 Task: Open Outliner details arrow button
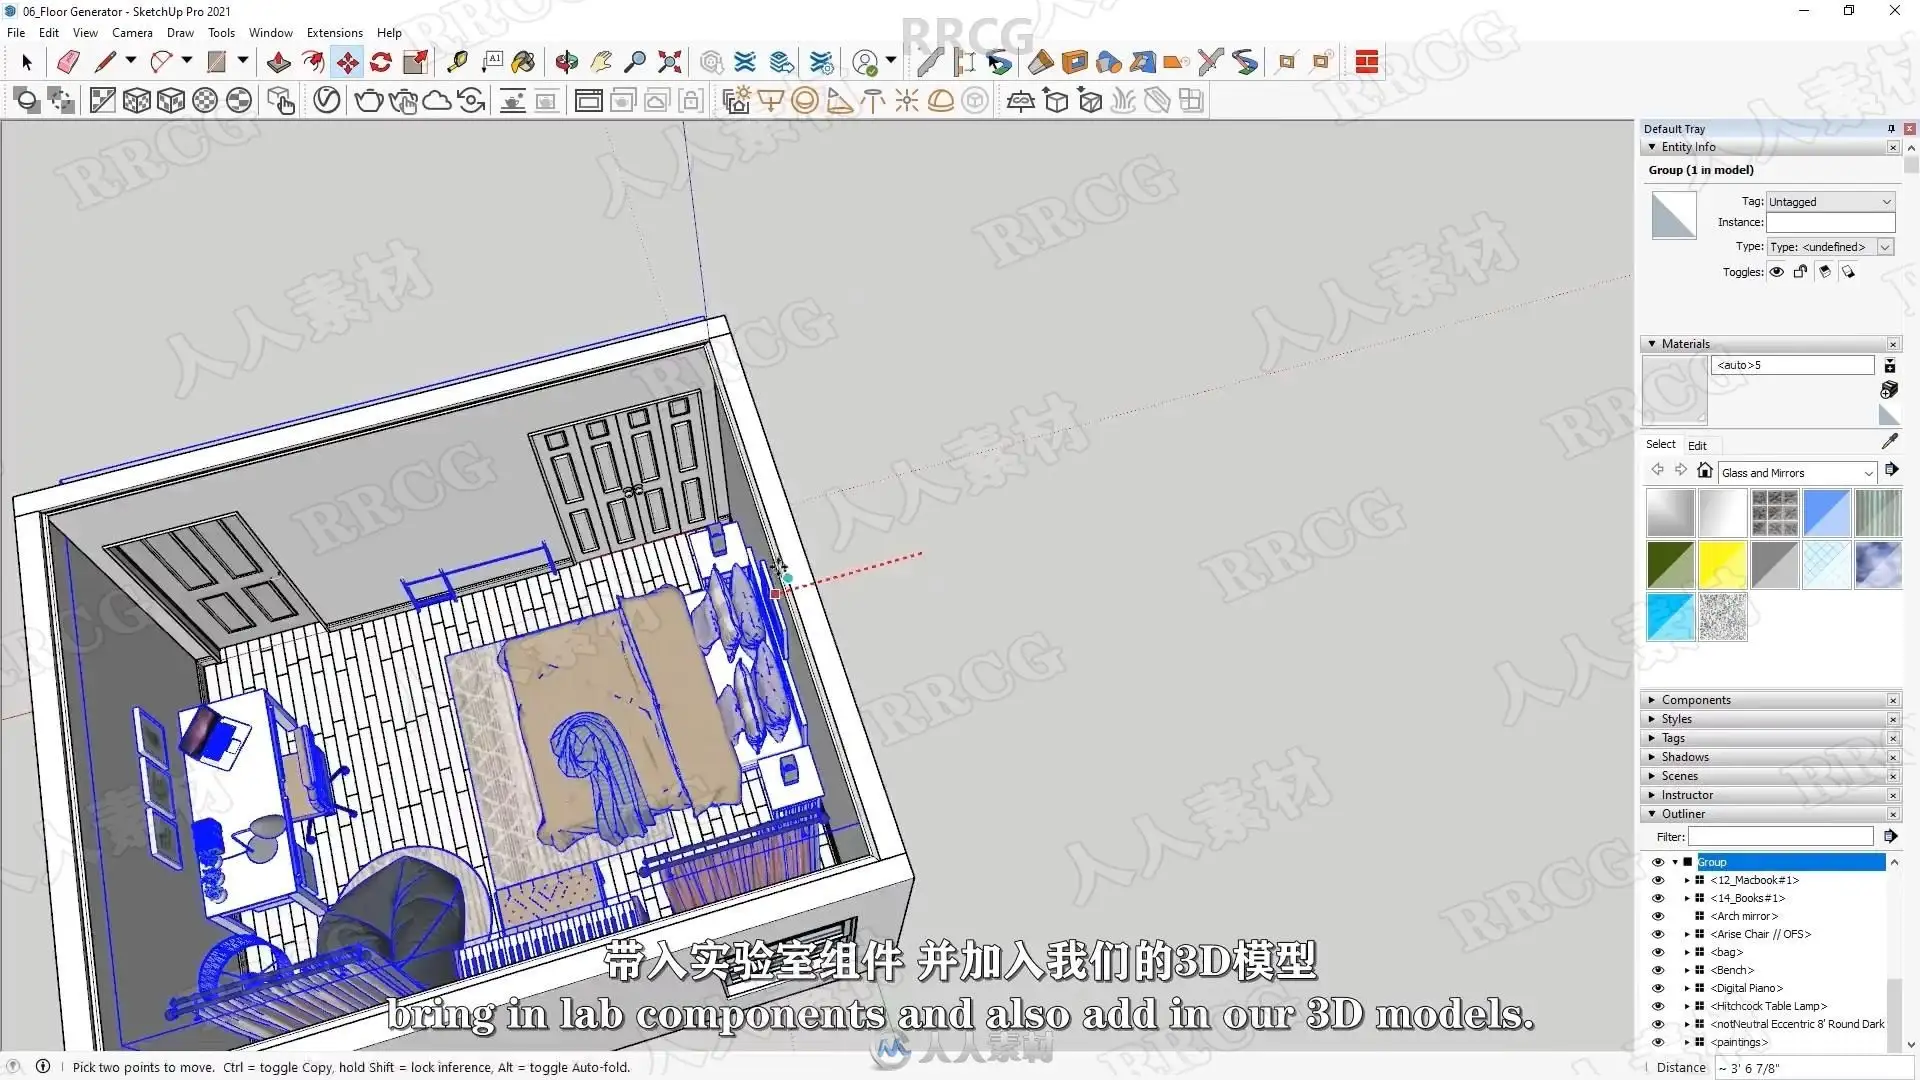click(x=1890, y=836)
